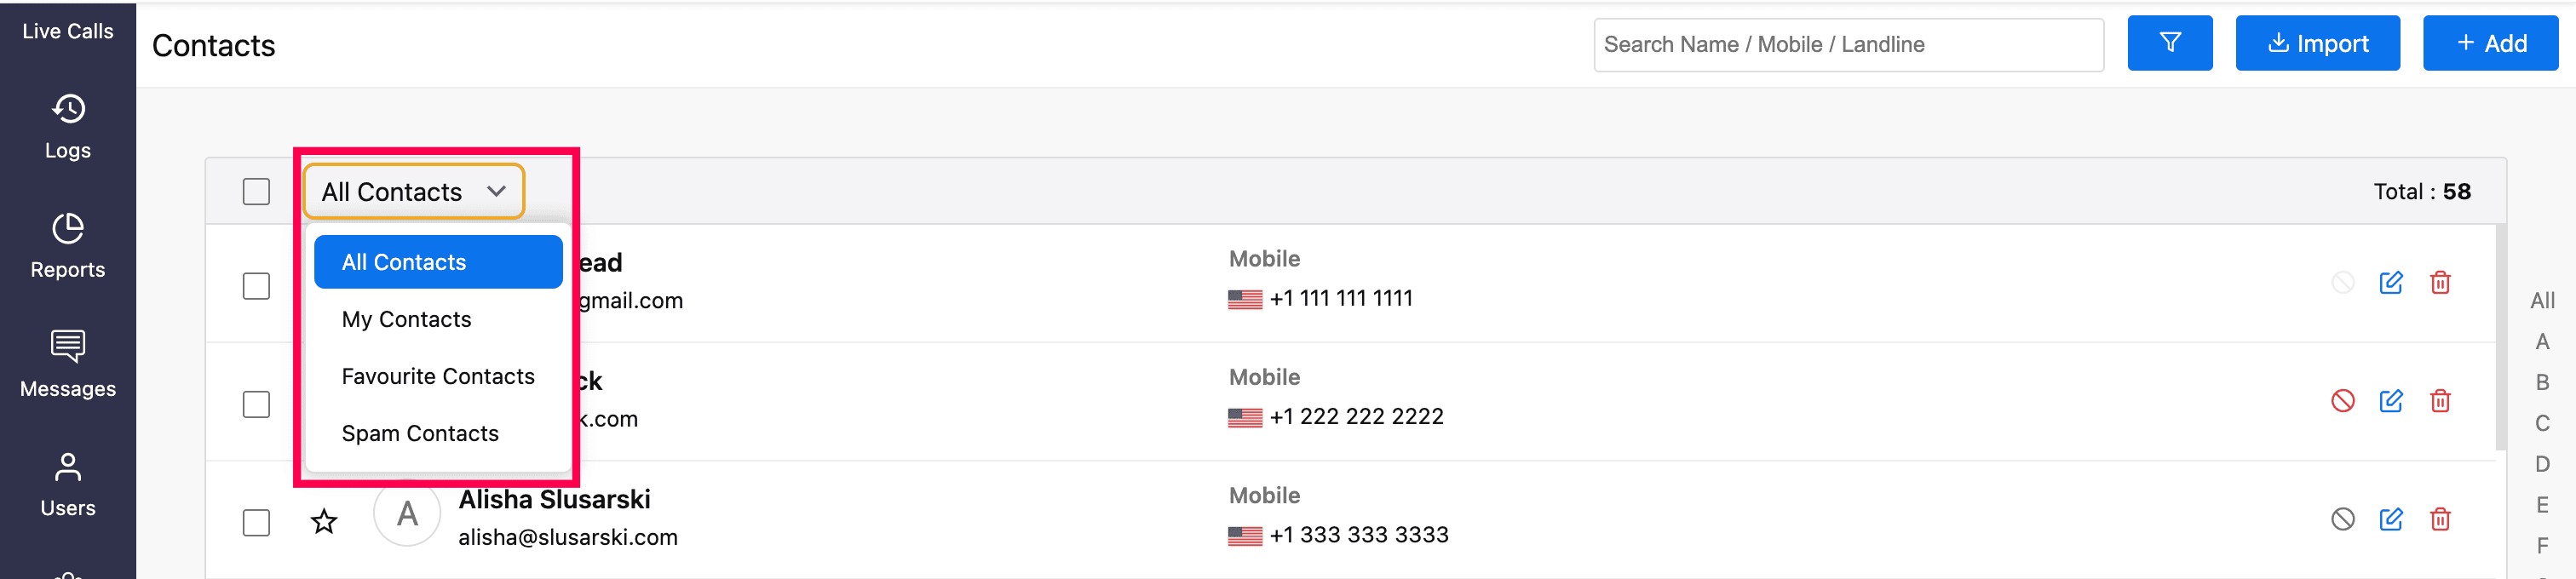Select checkbox for the +1 111 111 1111 contact
This screenshot has height=579, width=2576.
click(256, 286)
